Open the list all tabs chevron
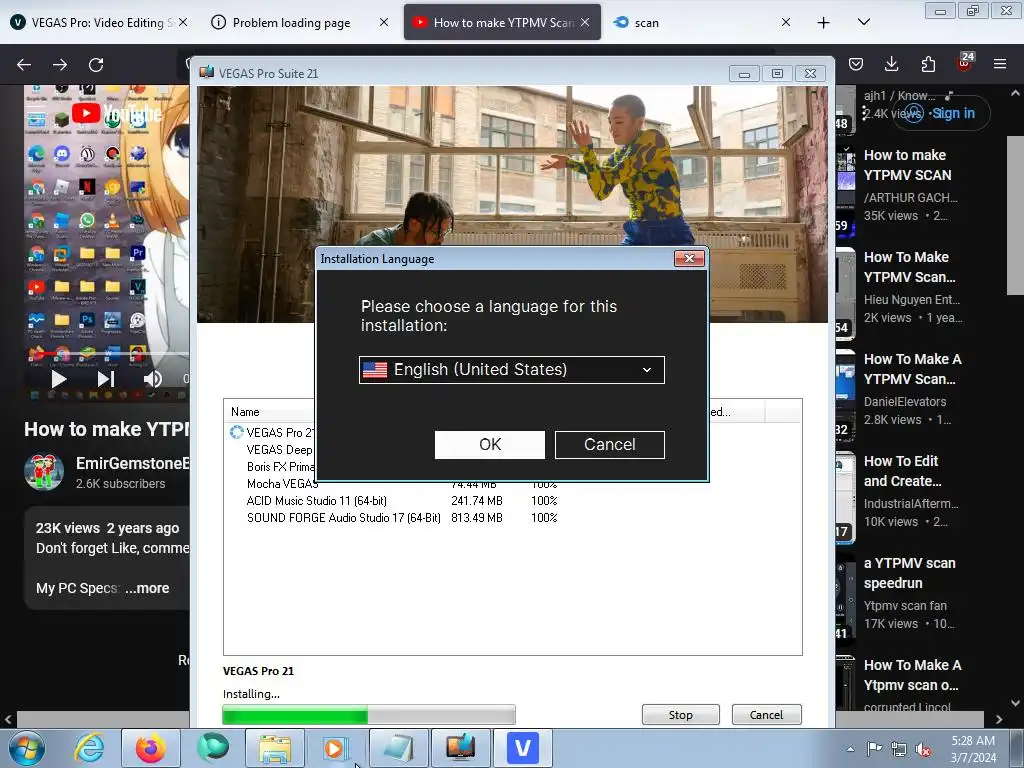Viewport: 1024px width, 768px height. (x=864, y=22)
